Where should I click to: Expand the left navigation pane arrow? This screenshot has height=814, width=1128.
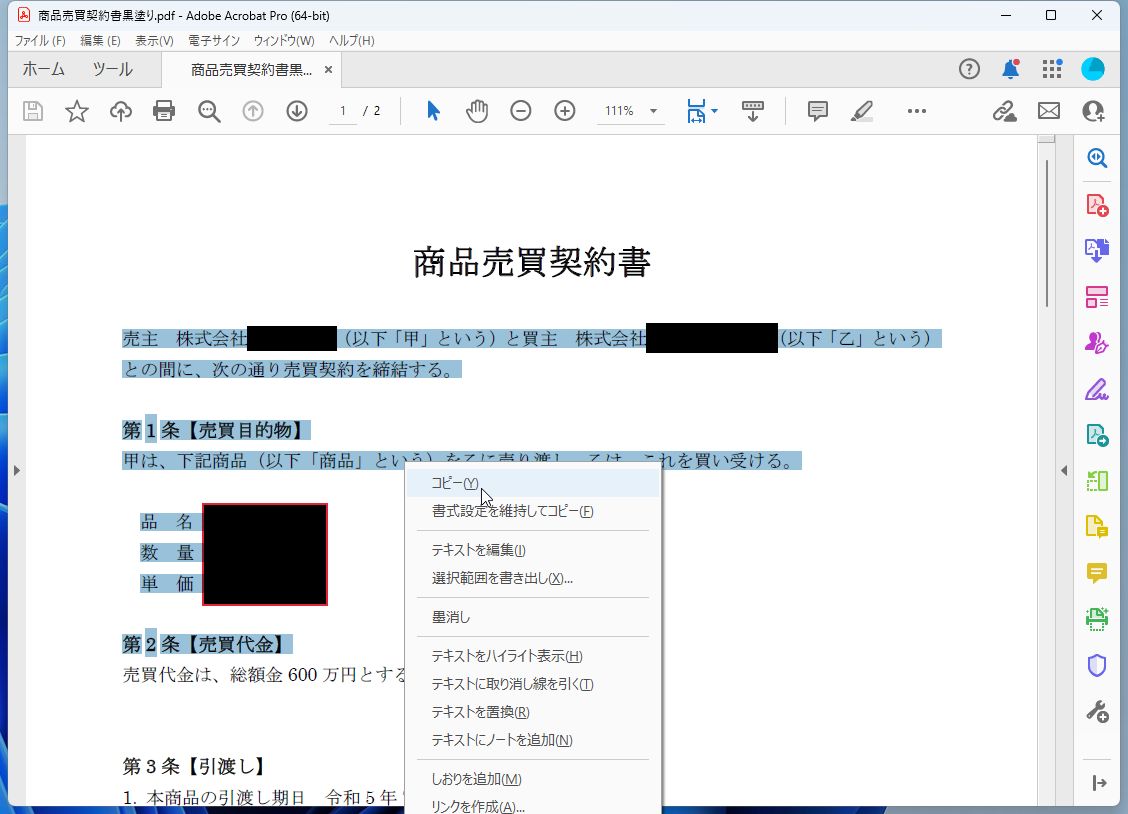tap(18, 470)
